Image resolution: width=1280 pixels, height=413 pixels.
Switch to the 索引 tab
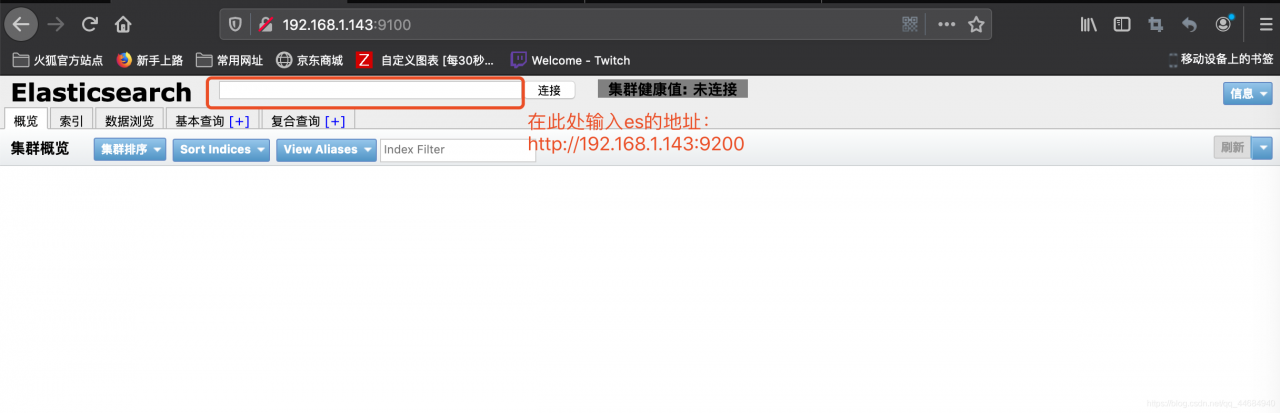(71, 121)
